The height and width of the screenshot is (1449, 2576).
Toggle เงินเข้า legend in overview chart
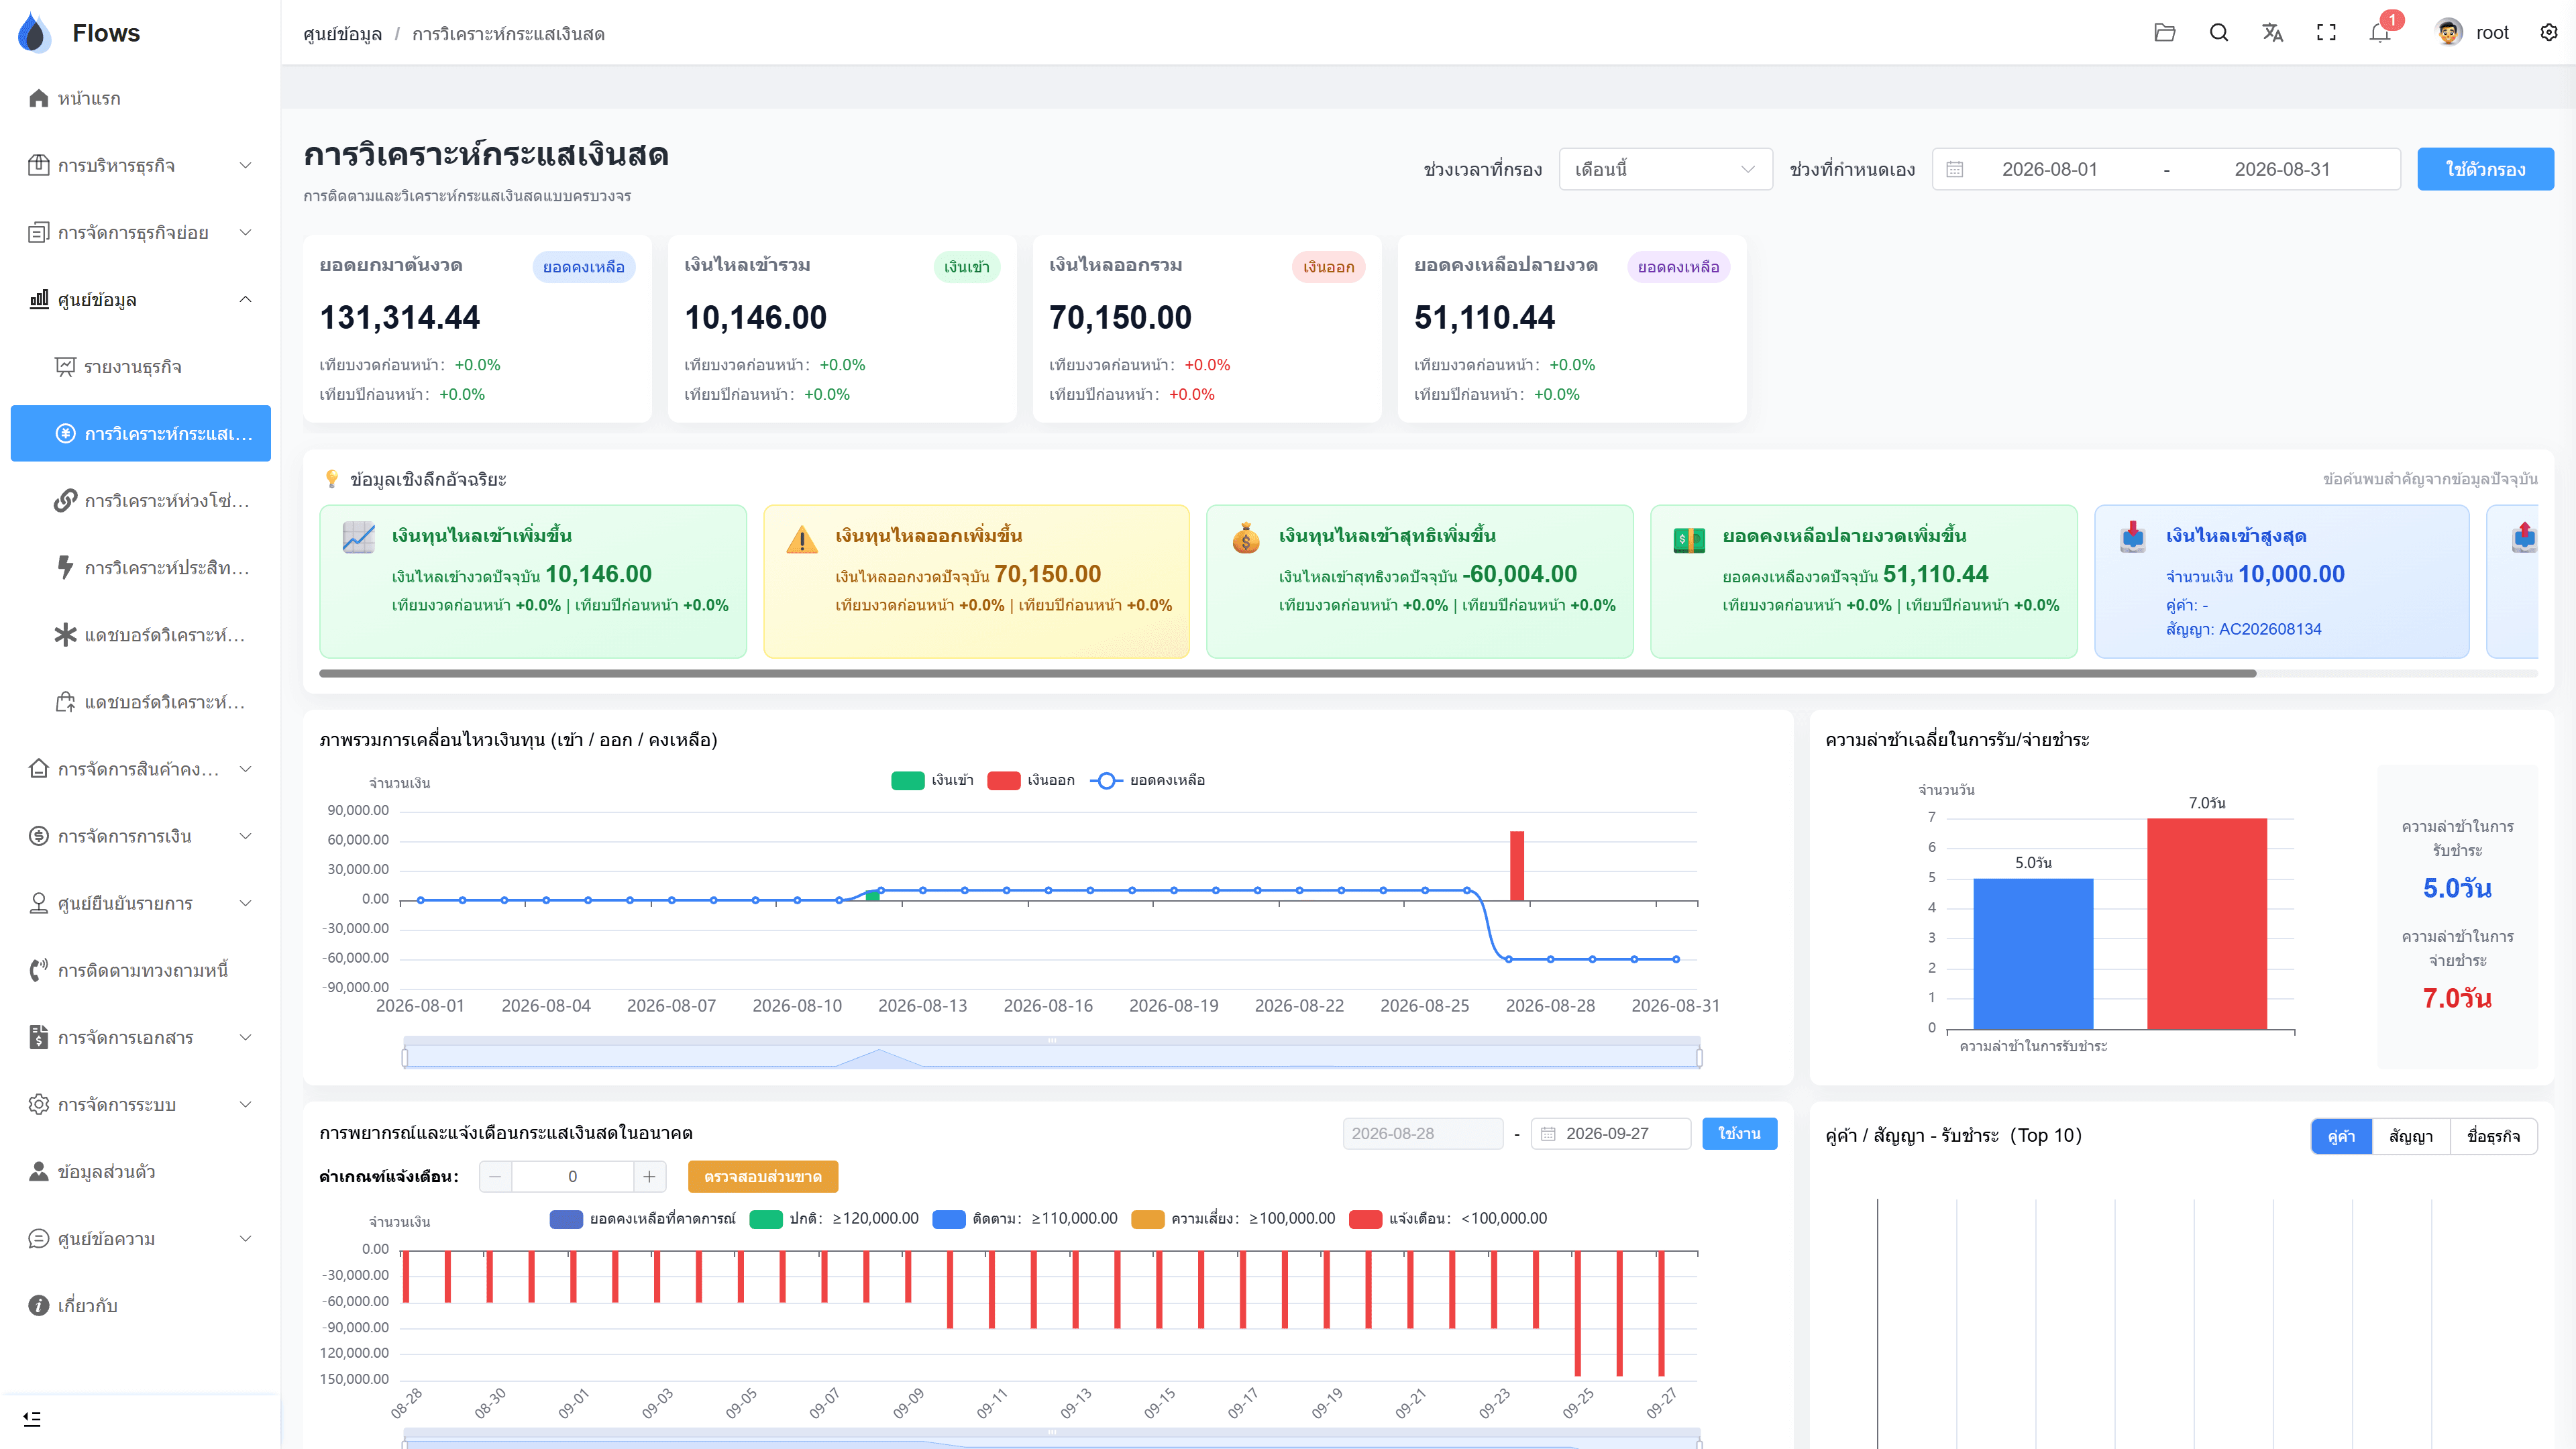pos(932,780)
